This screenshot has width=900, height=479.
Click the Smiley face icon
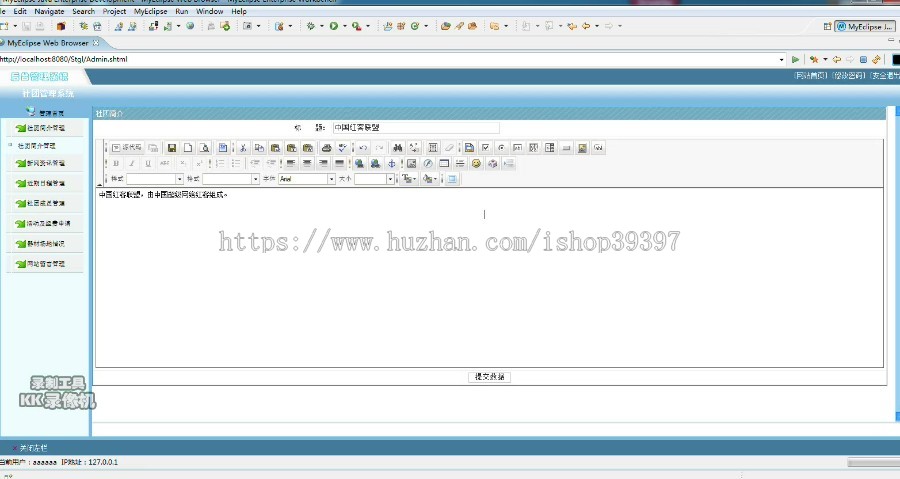(x=476, y=163)
